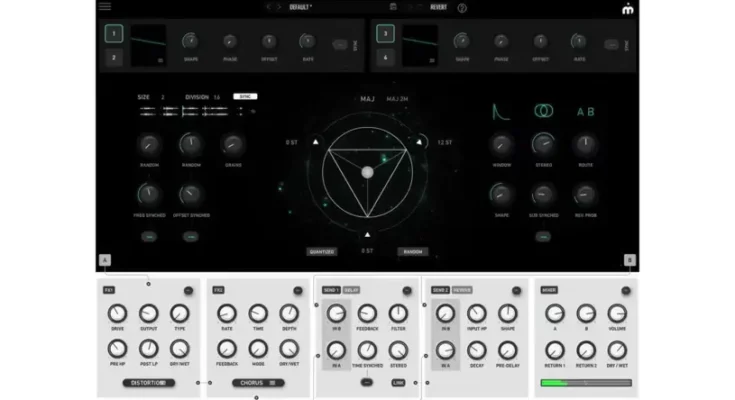Select the window envelope curve icon
735x400 pixels.
pyautogui.click(x=504, y=111)
